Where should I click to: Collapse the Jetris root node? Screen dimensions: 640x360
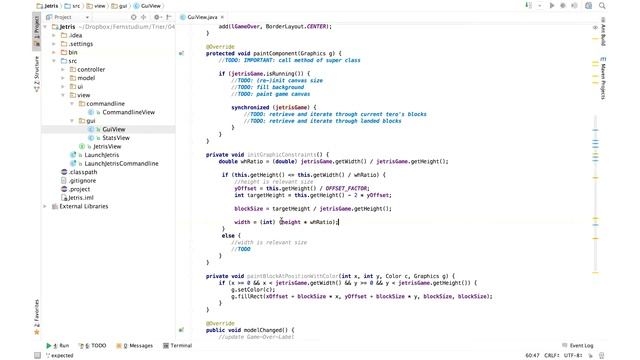point(45,27)
